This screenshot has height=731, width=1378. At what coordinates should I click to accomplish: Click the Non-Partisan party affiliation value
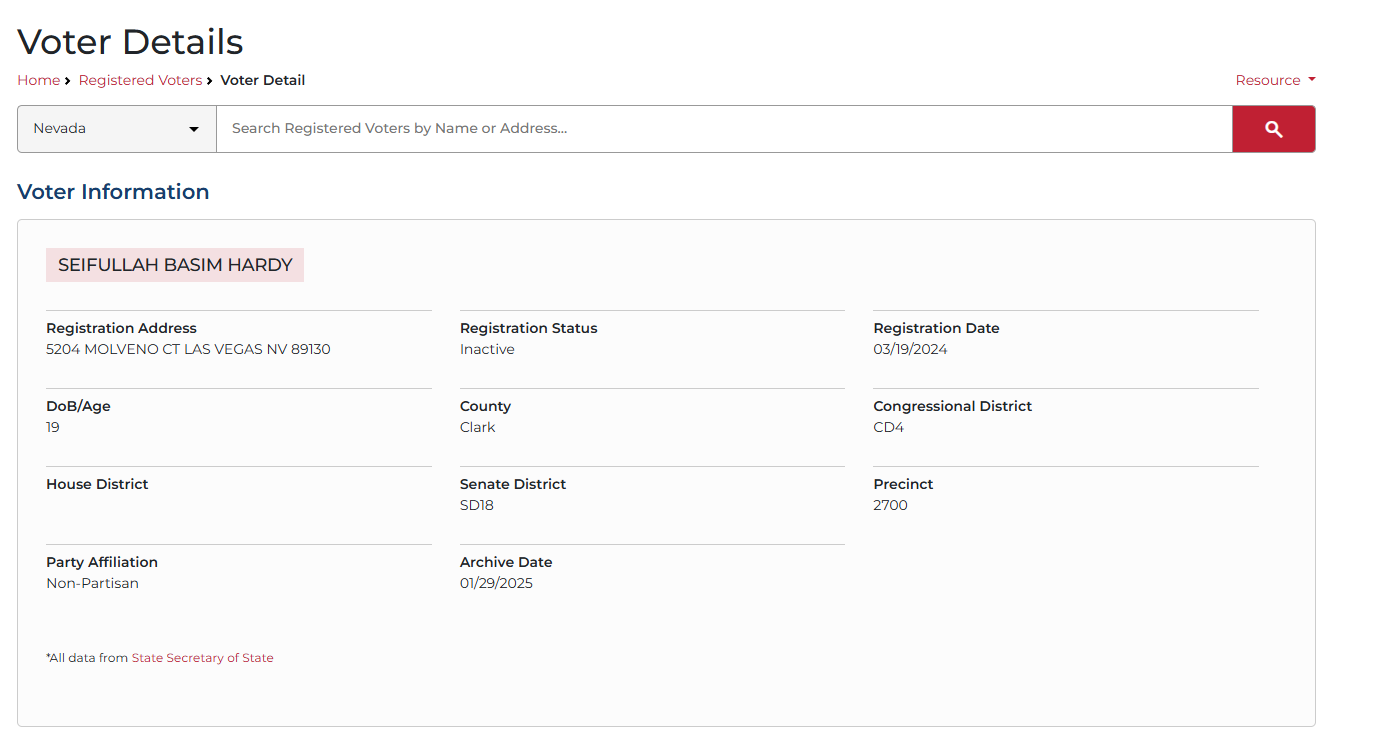click(92, 583)
